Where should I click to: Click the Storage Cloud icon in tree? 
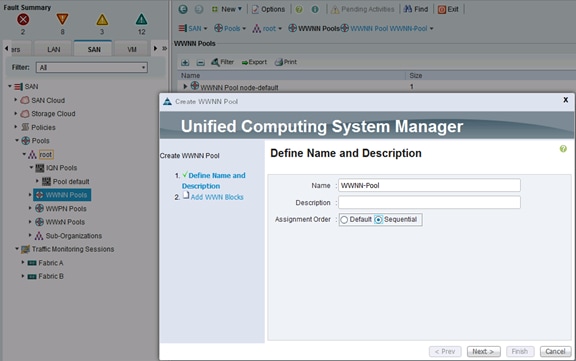pyautogui.click(x=25, y=114)
